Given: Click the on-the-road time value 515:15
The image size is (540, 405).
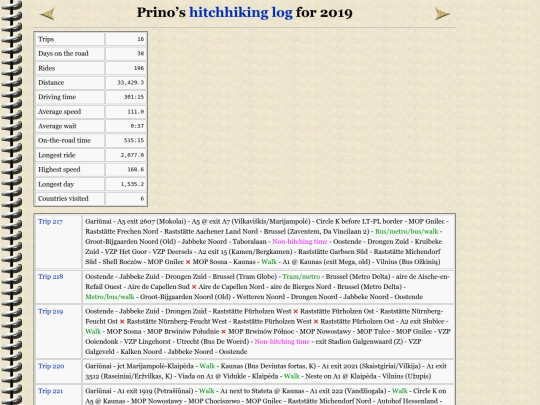Looking at the screenshot, I should (x=134, y=141).
